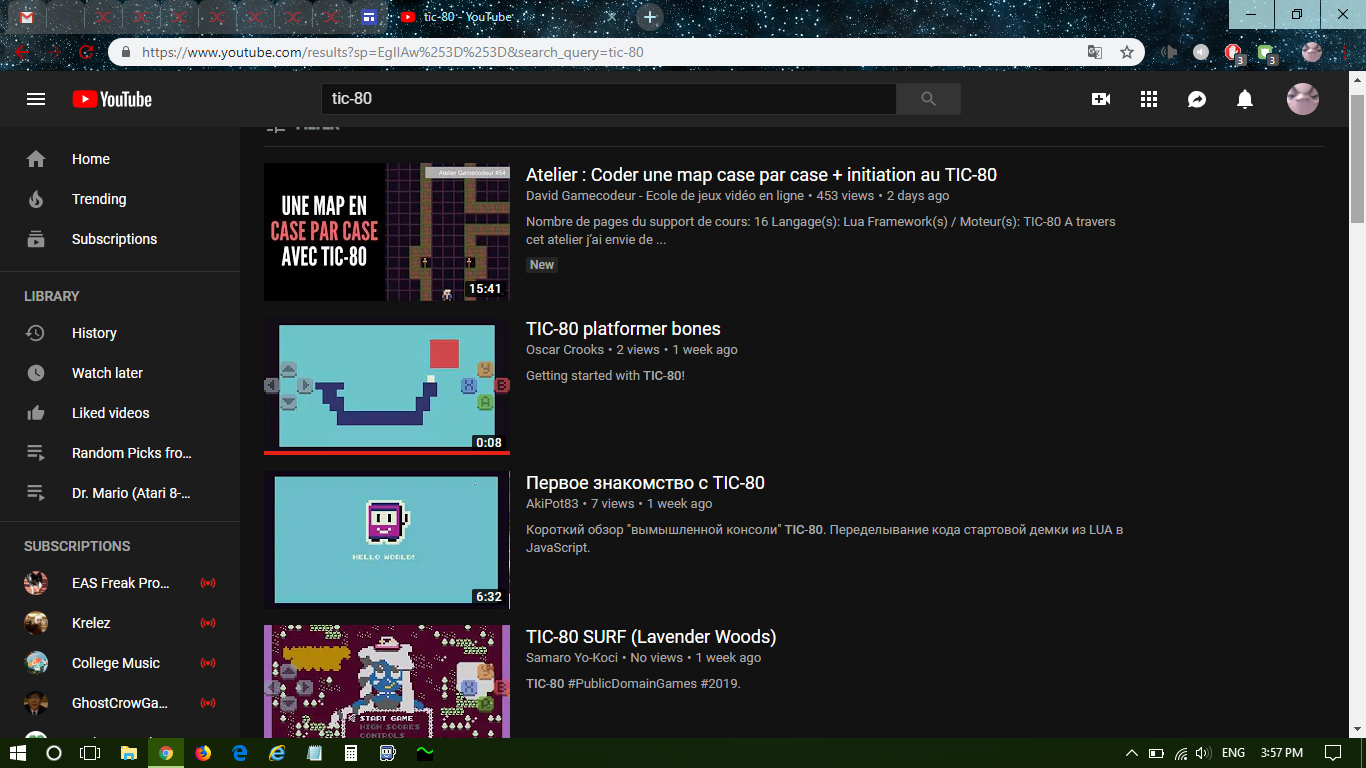Screen dimensions: 1366x768
Task: Visit Samaro Yo-Koci channel link
Action: [x=574, y=658]
